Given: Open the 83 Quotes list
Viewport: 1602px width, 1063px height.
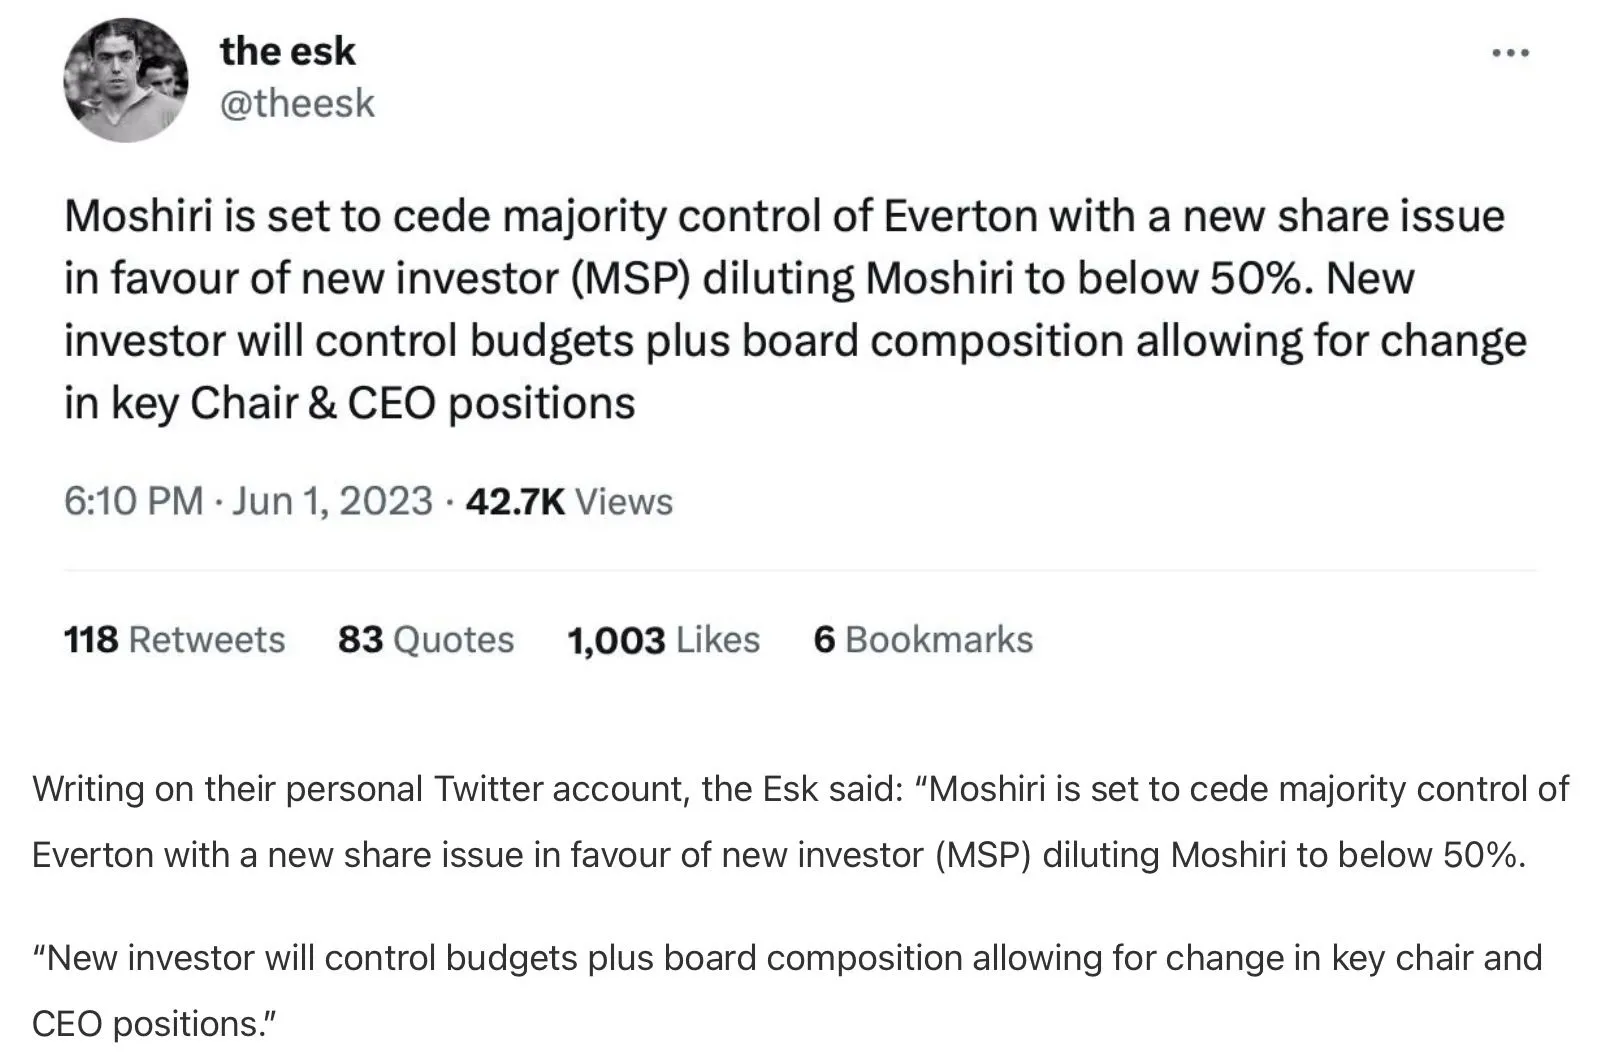Looking at the screenshot, I should (x=425, y=639).
